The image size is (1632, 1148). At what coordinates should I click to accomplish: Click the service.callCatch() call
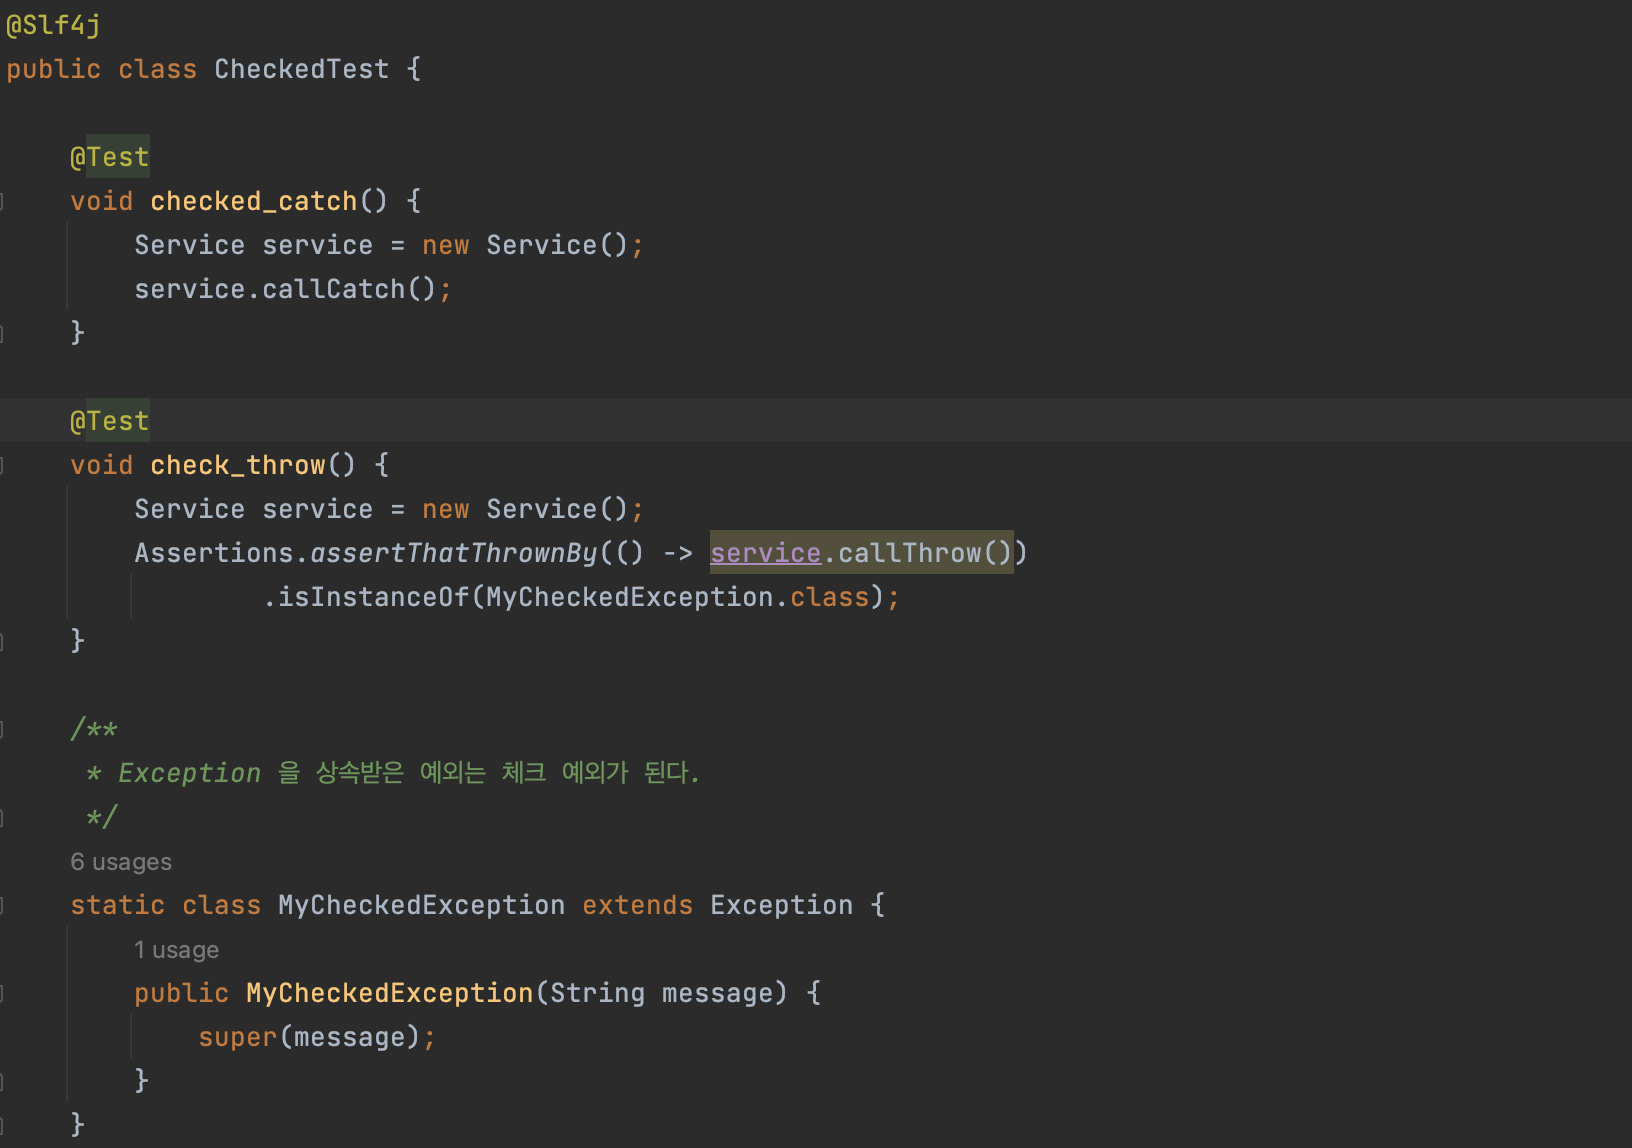285,289
